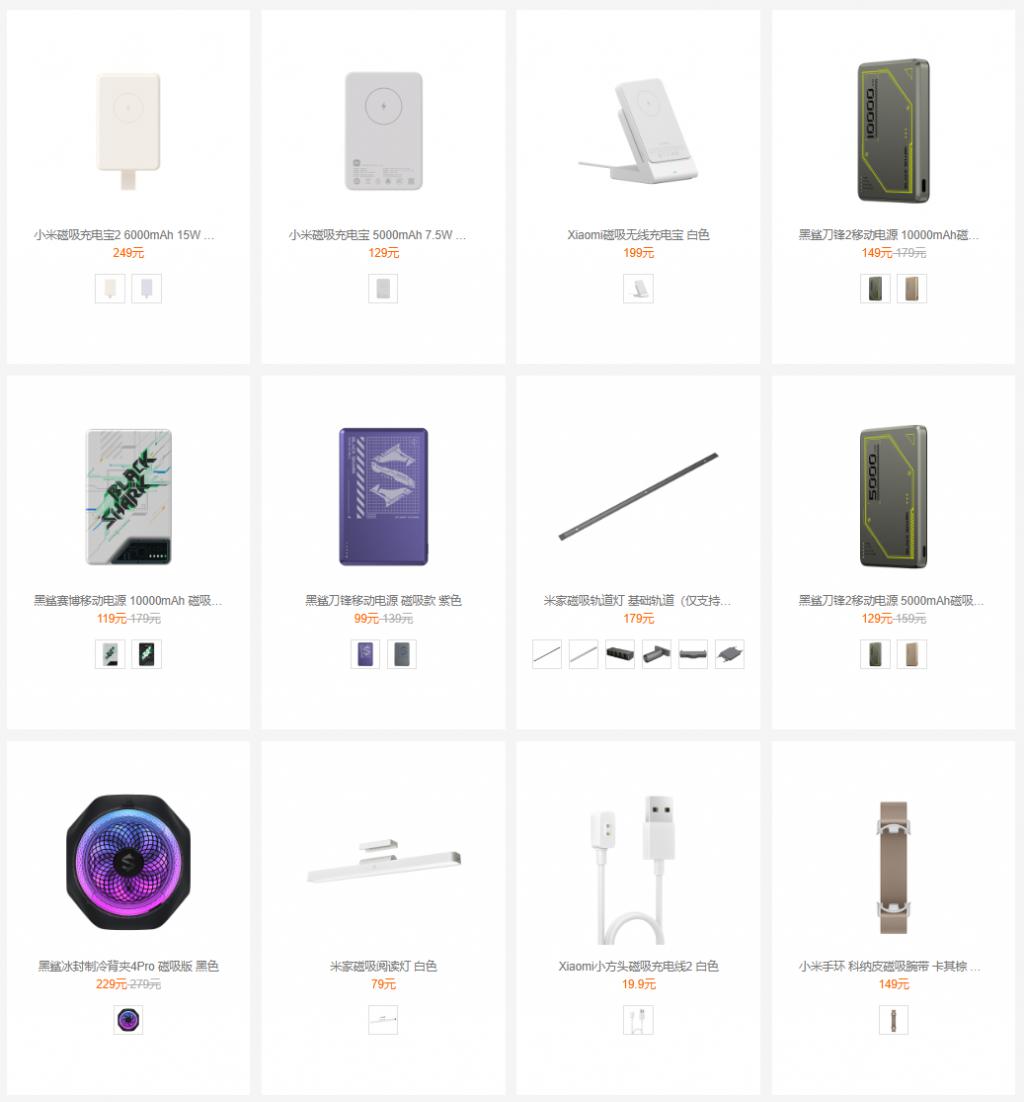This screenshot has width=1024, height=1102.
Task: Open the Xiaomi小方头磁吸充电线2 白色 product
Action: [638, 966]
